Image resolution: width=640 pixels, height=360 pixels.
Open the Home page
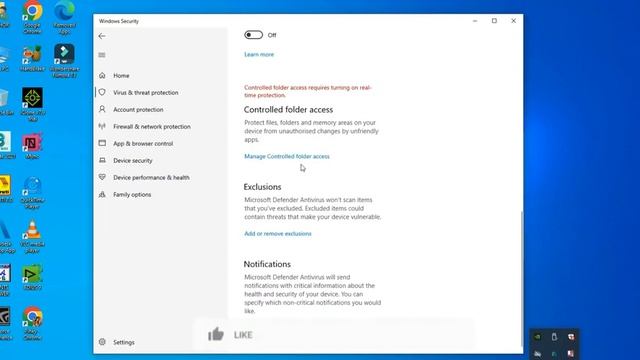coord(121,76)
